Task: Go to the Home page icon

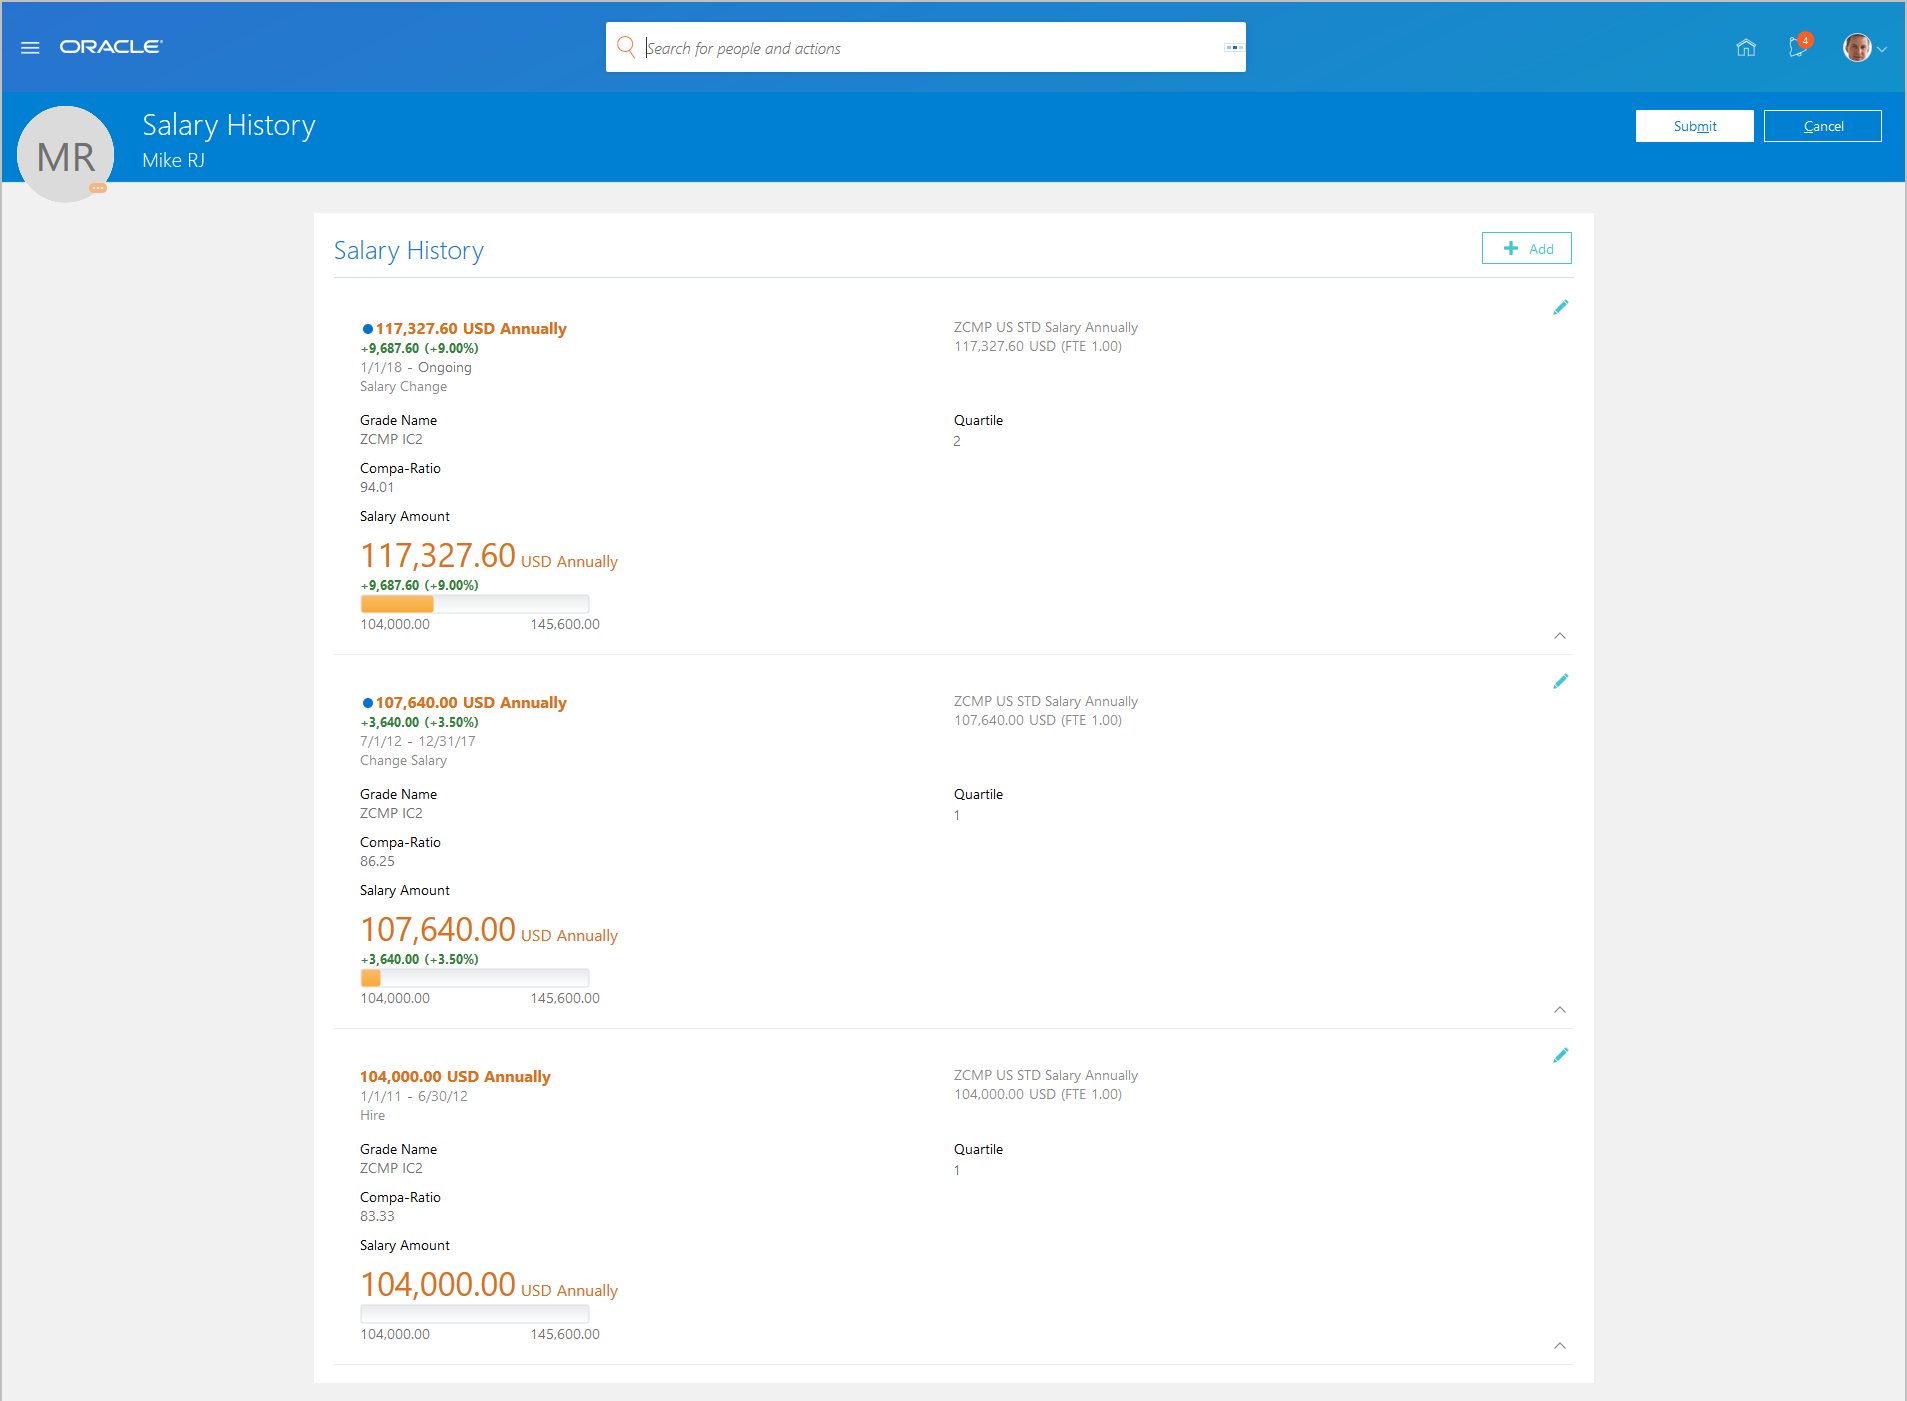Action: [1746, 47]
